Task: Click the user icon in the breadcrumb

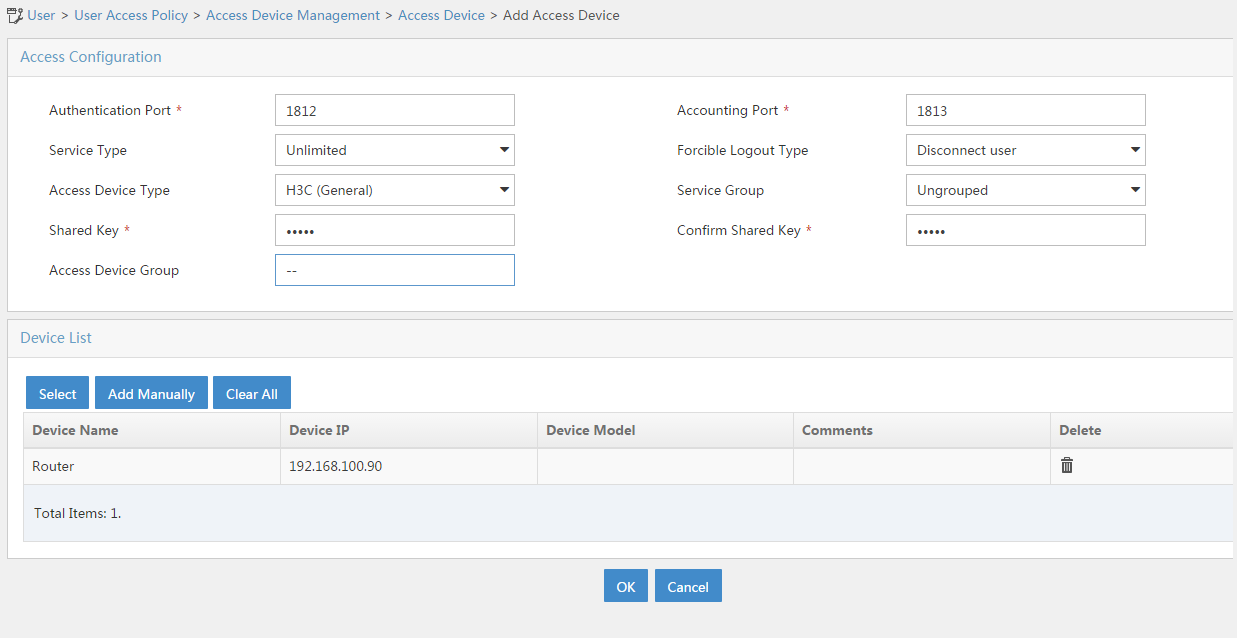Action: (14, 14)
